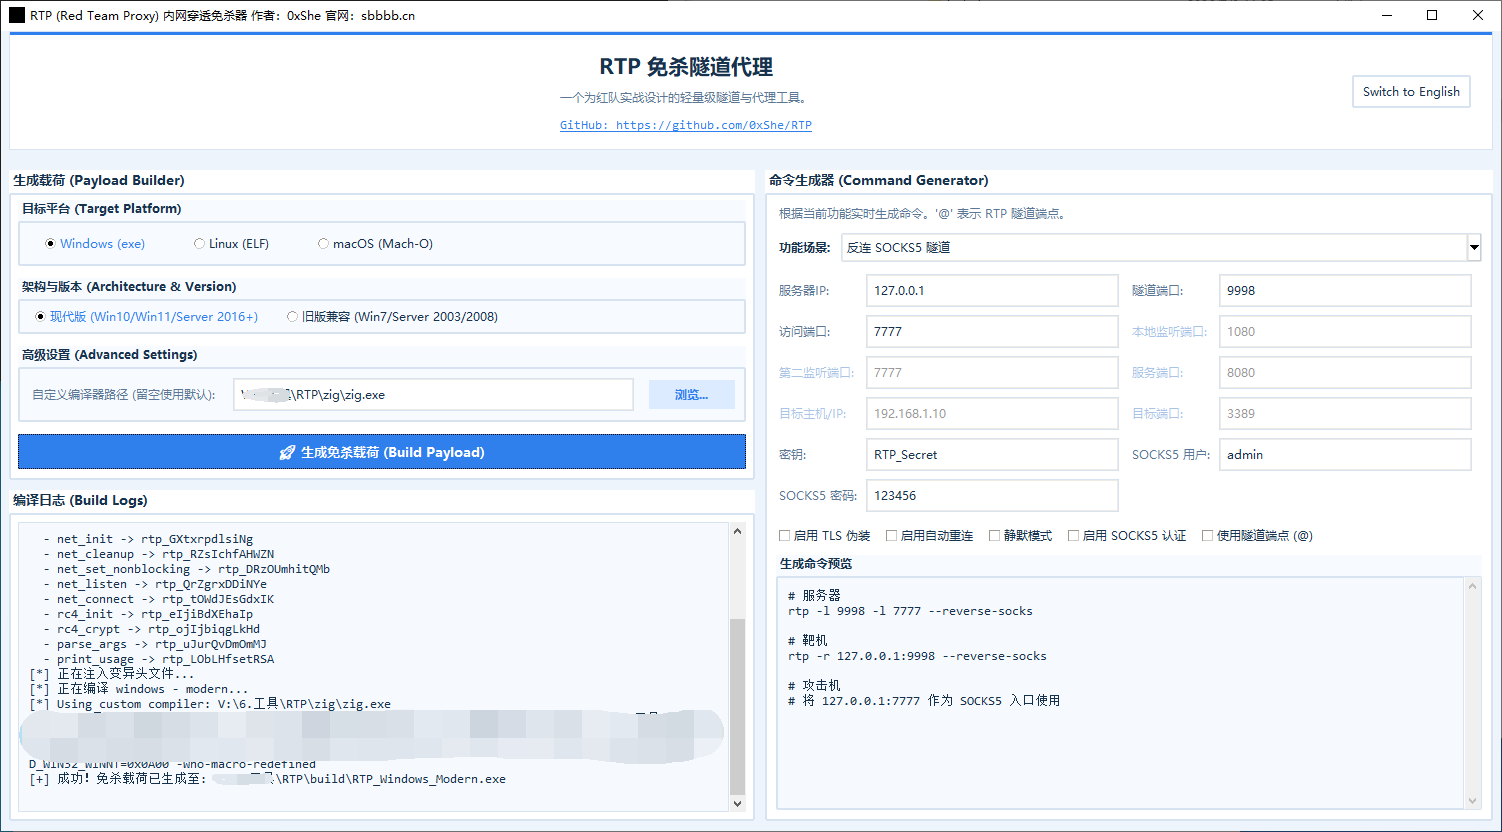Screen dimensions: 1502x832
Task: Click the '命令生成器 (Command Generator)' section title
Action: [x=878, y=181]
